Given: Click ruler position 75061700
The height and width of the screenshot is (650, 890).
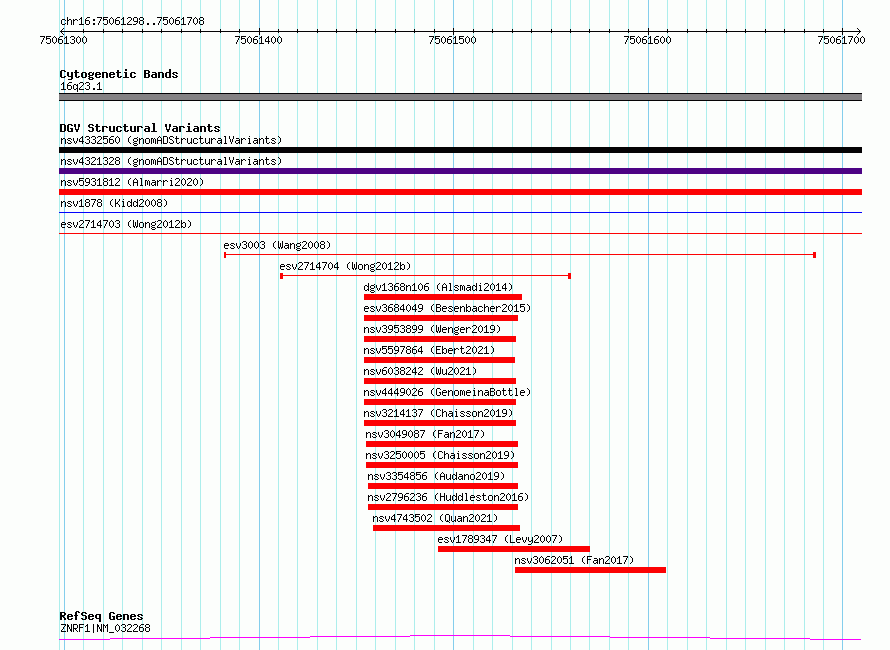Looking at the screenshot, I should pos(841,40).
